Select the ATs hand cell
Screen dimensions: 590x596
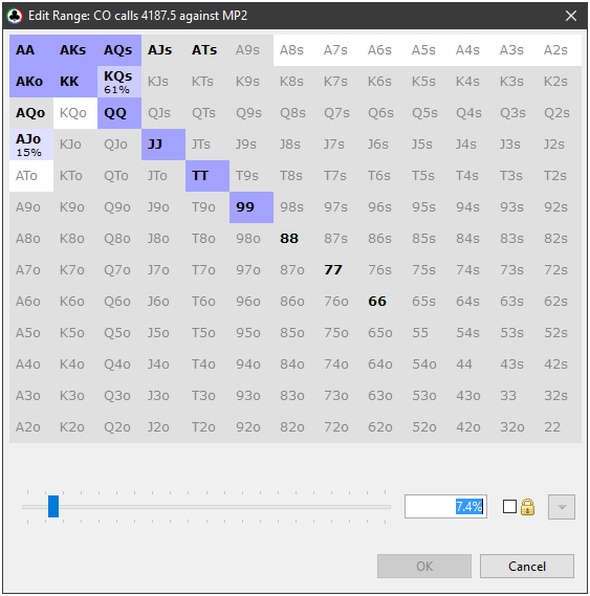coord(208,50)
